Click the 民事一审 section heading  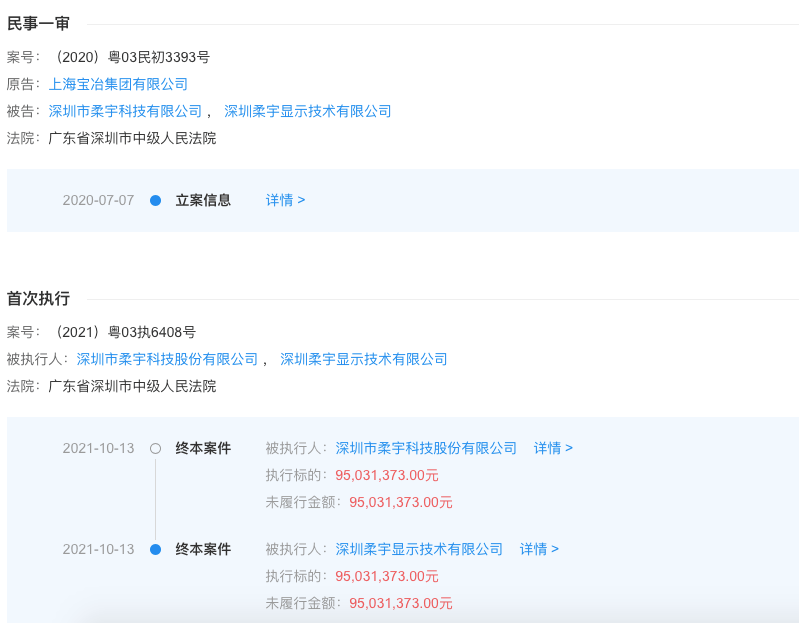click(38, 23)
